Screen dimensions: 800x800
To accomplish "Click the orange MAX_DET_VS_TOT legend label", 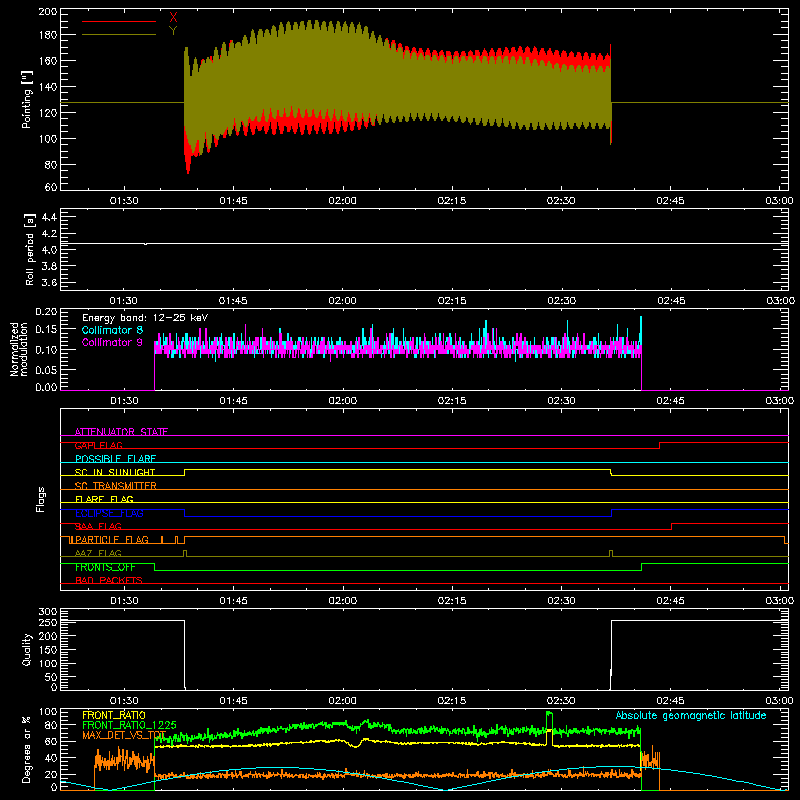I will [x=124, y=735].
